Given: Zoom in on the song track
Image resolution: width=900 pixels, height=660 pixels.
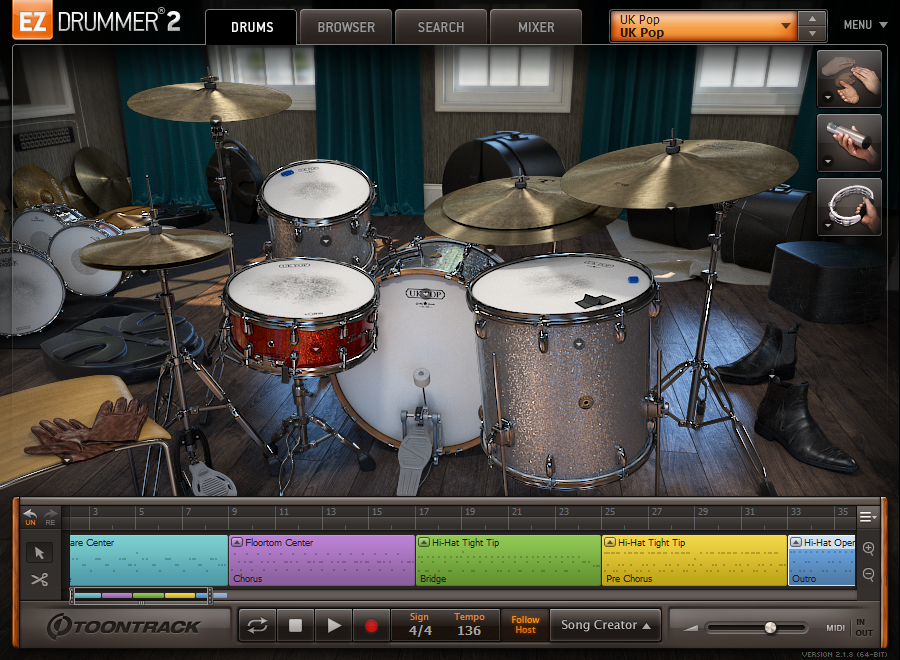Looking at the screenshot, I should click(x=868, y=548).
